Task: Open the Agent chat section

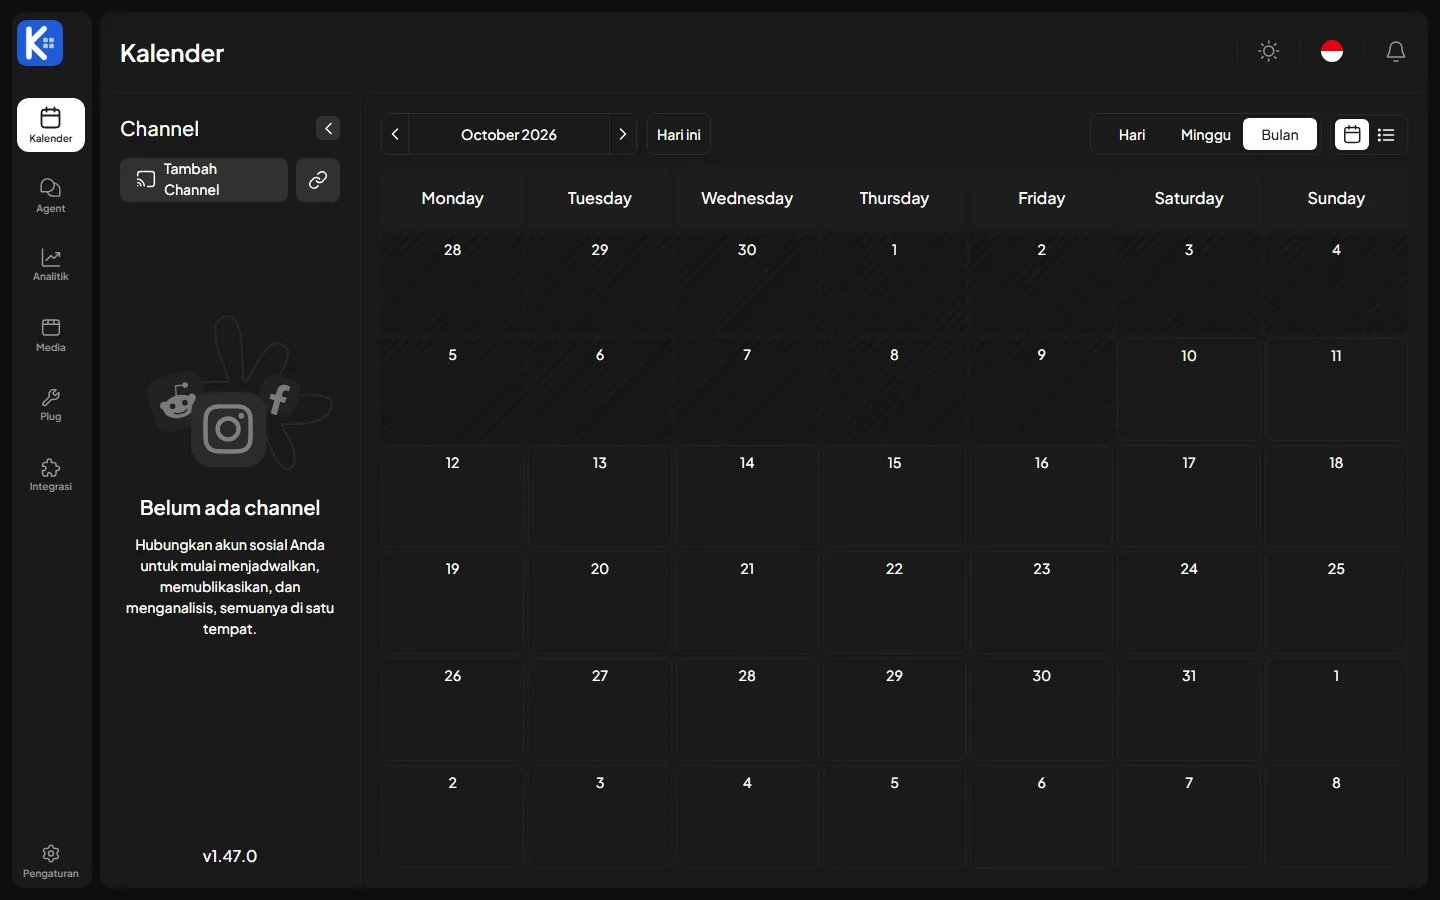Action: 51,195
